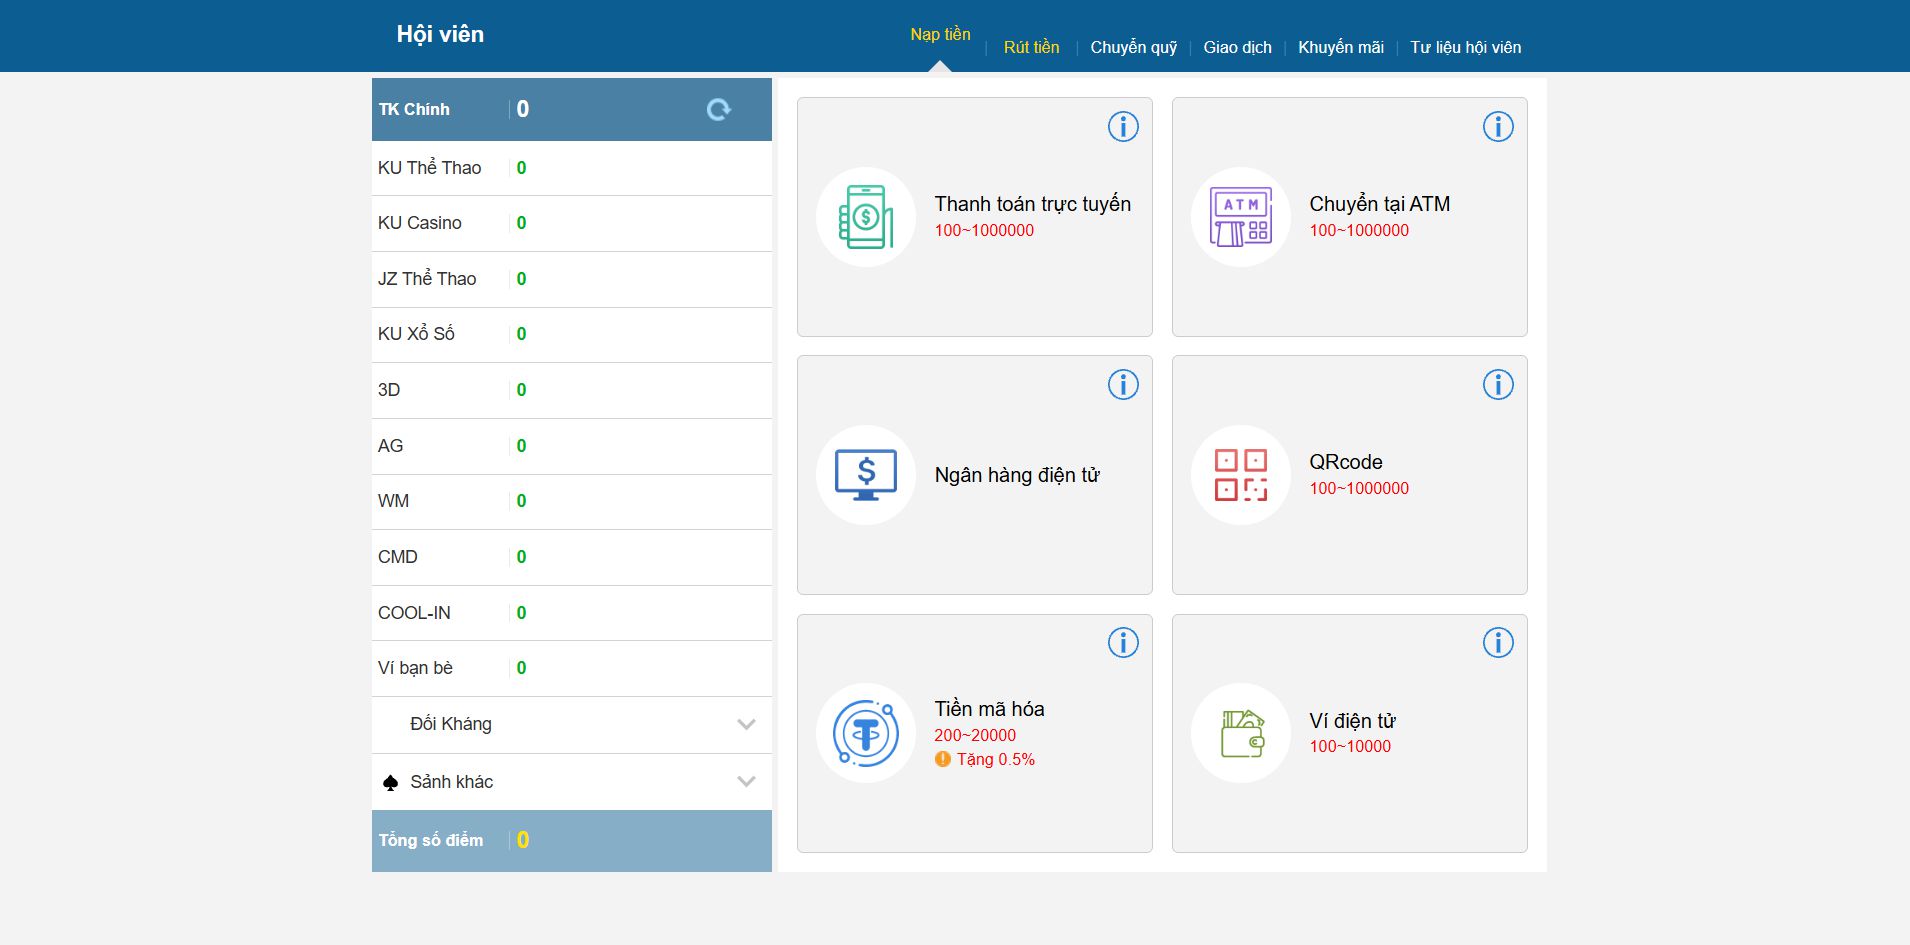Click the spade icon next to Sảnh khác
The height and width of the screenshot is (945, 1910).
391,783
